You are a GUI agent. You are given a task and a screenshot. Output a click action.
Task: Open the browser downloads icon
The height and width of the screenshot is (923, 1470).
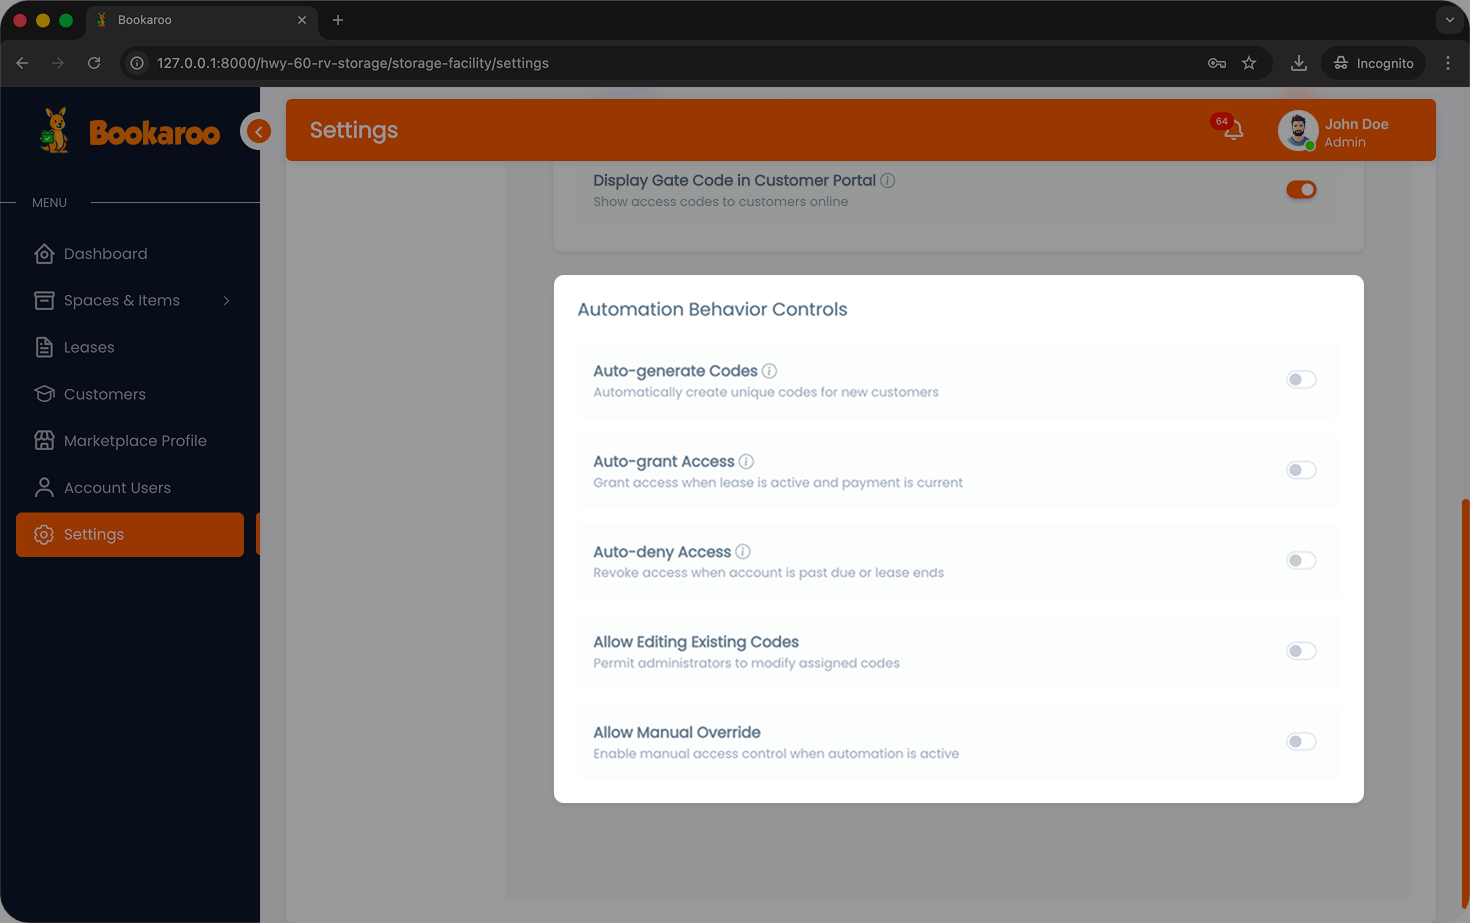coord(1298,63)
